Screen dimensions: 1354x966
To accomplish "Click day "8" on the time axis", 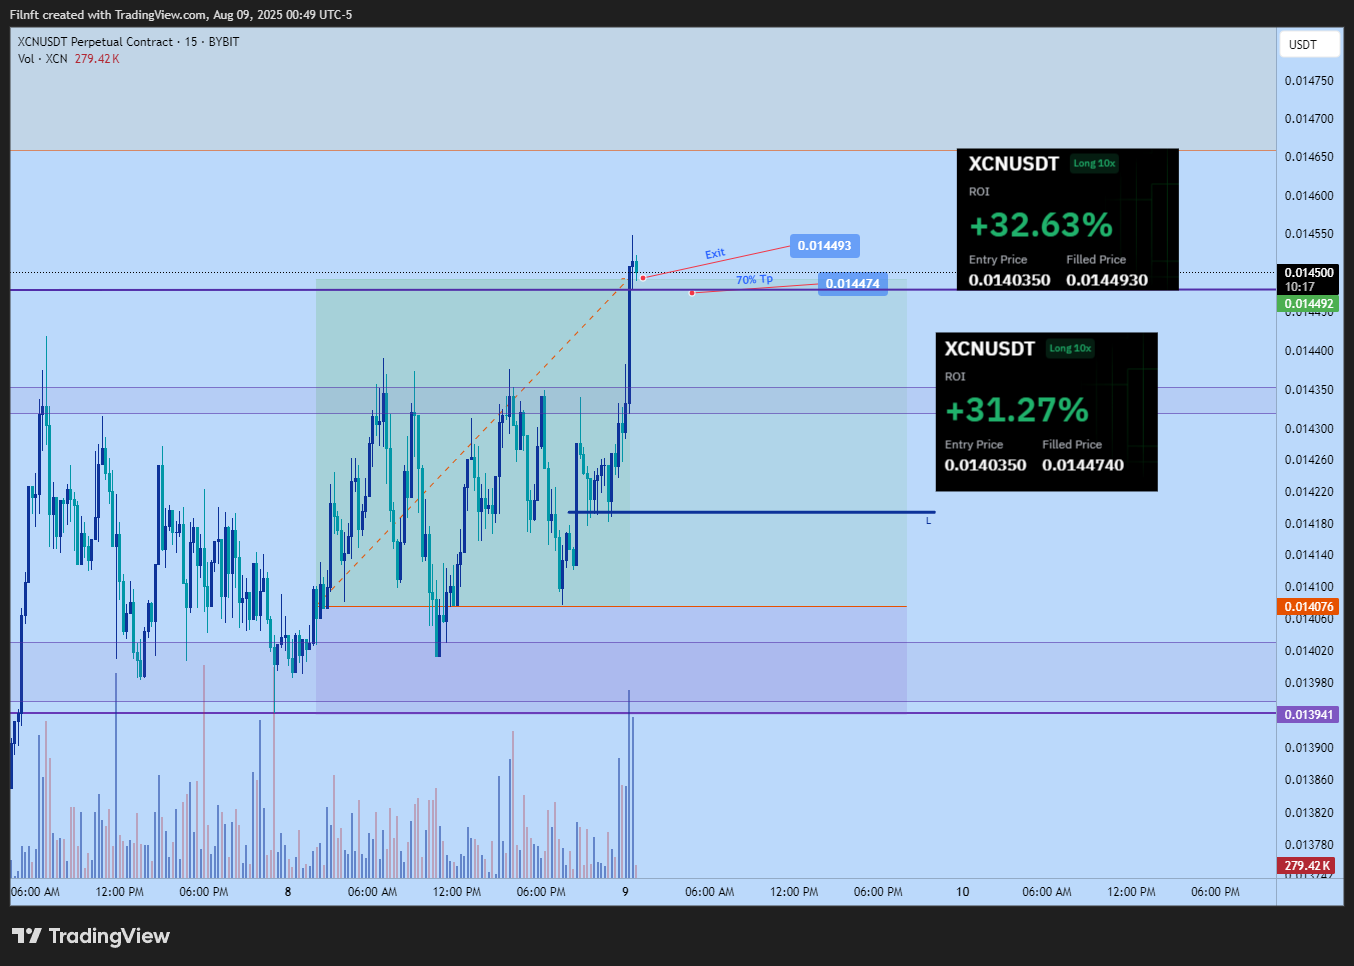I will pos(288,892).
